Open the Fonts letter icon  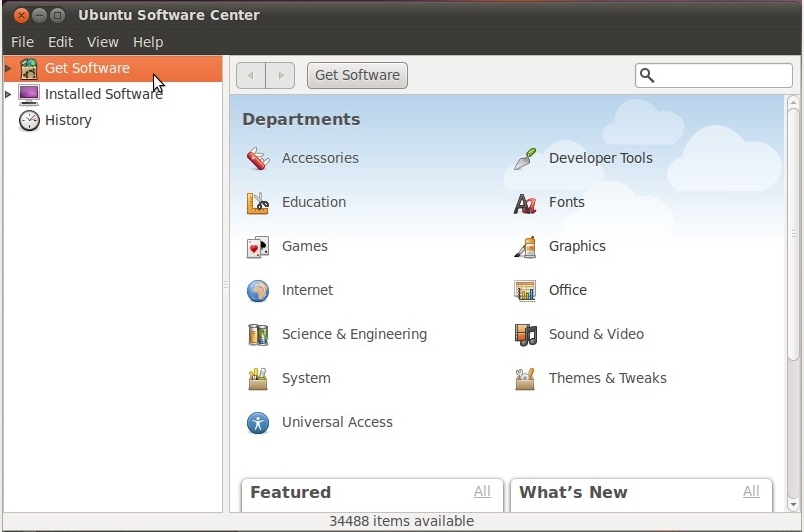tap(525, 202)
